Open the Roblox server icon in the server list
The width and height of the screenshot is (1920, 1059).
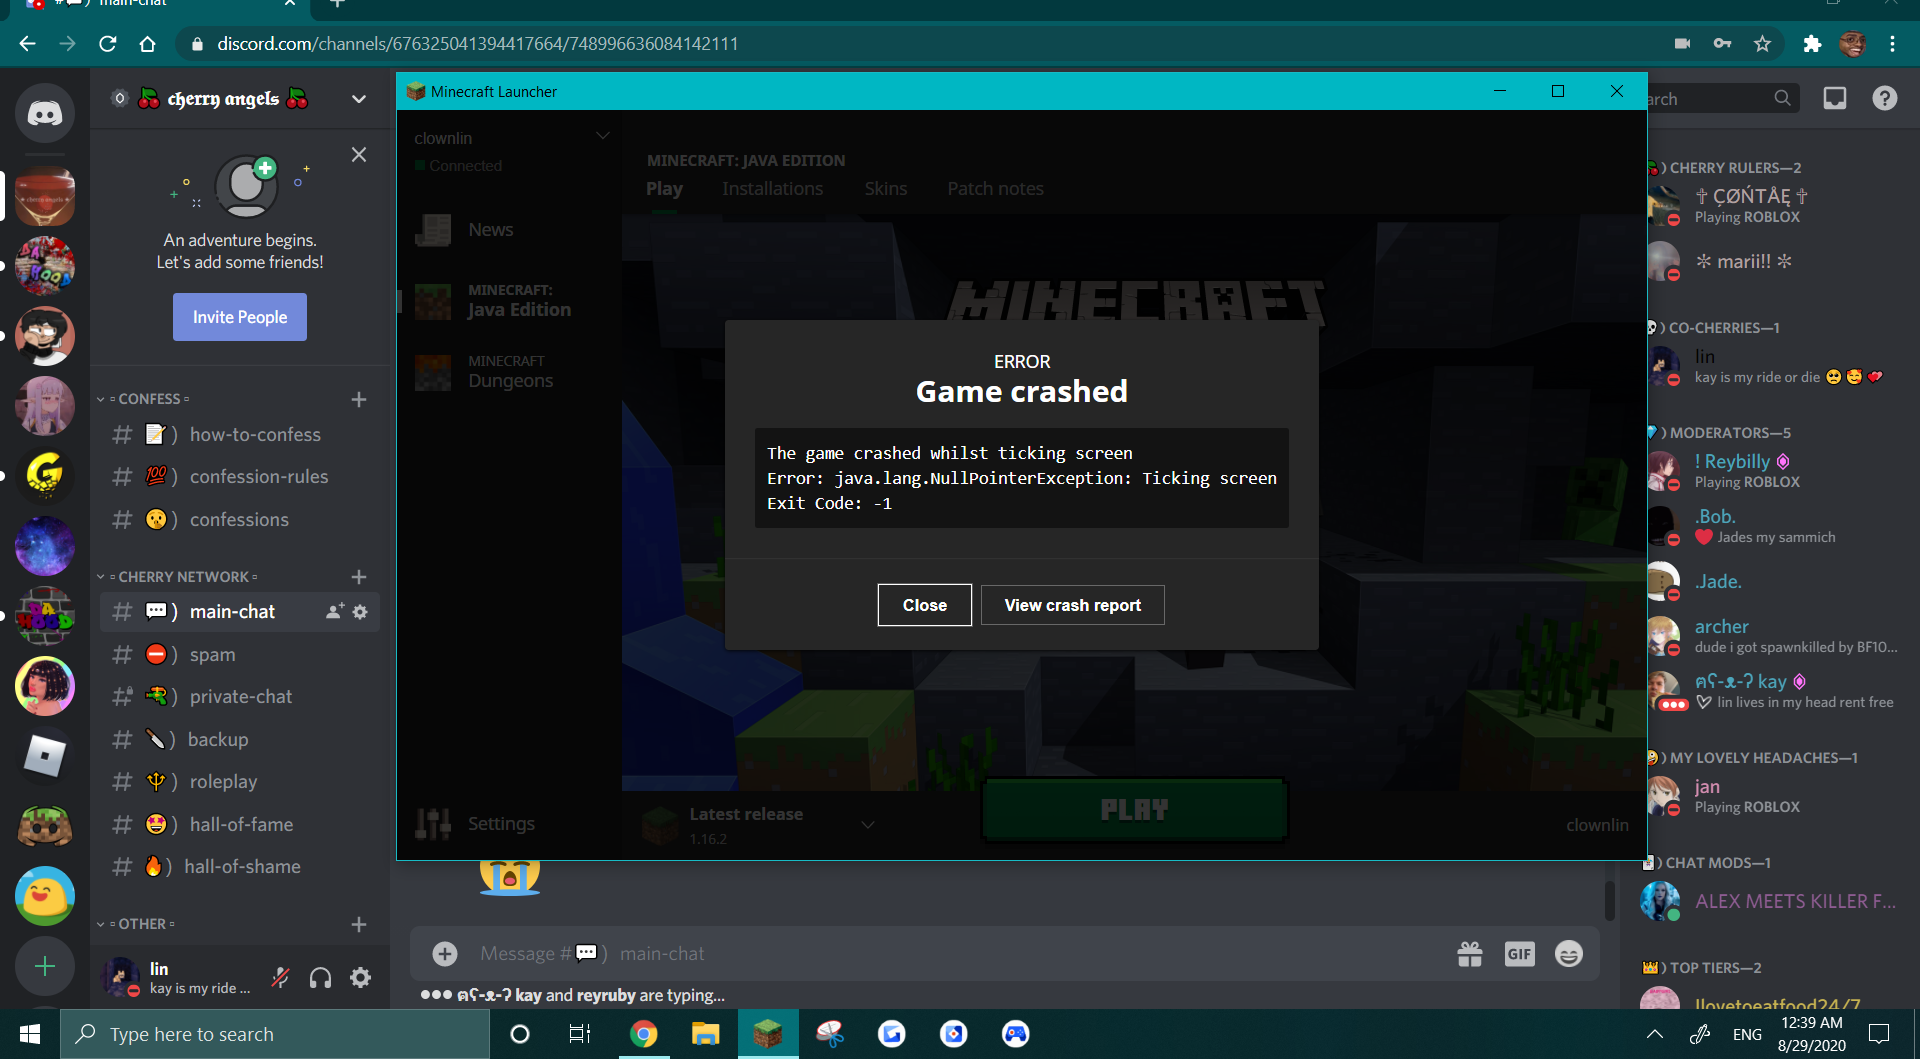click(45, 756)
